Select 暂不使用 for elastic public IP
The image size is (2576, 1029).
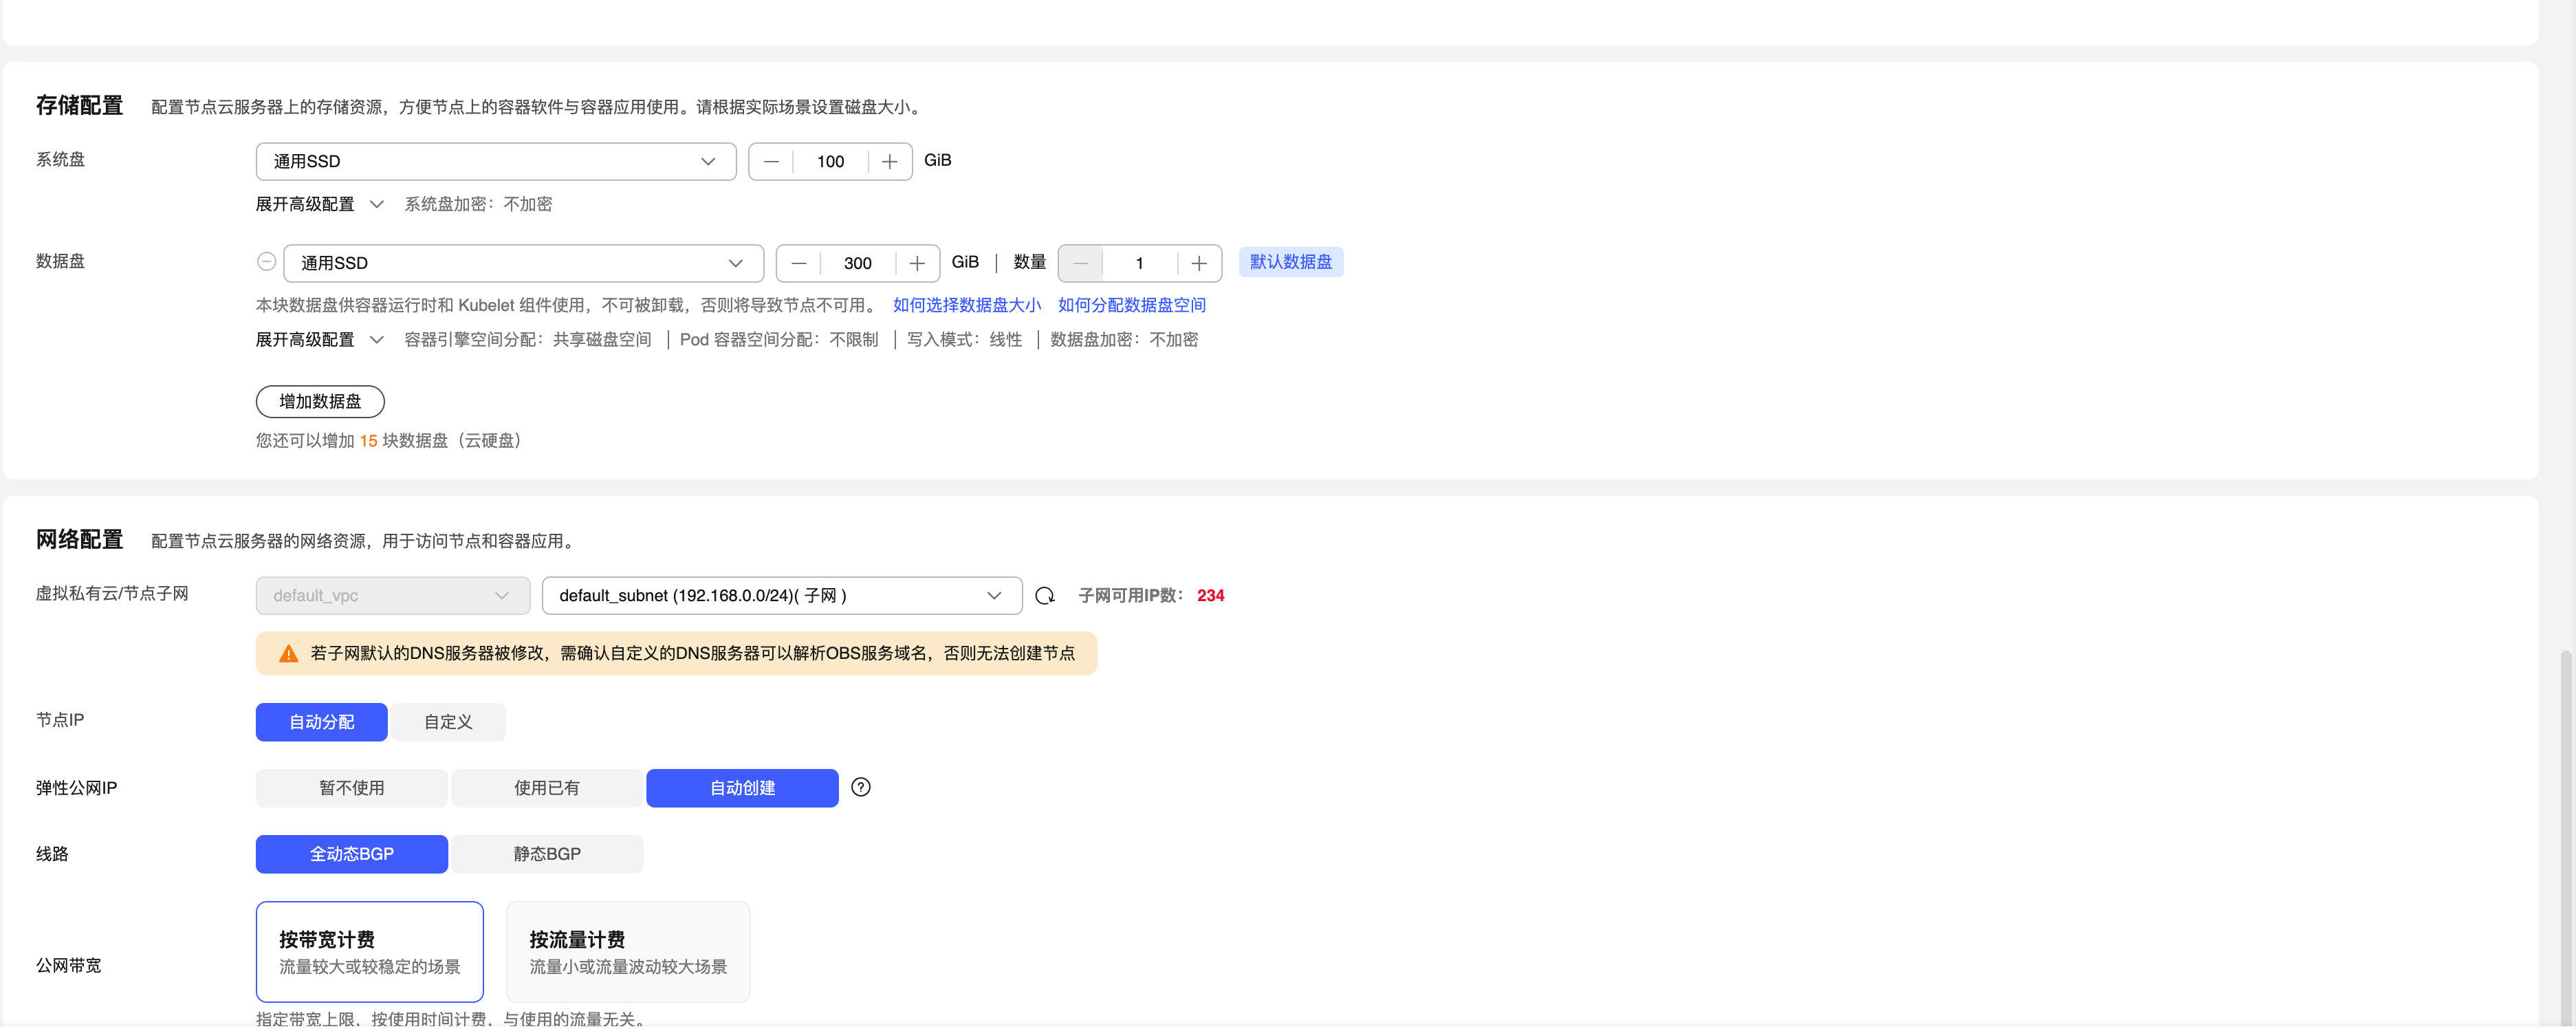[x=351, y=787]
